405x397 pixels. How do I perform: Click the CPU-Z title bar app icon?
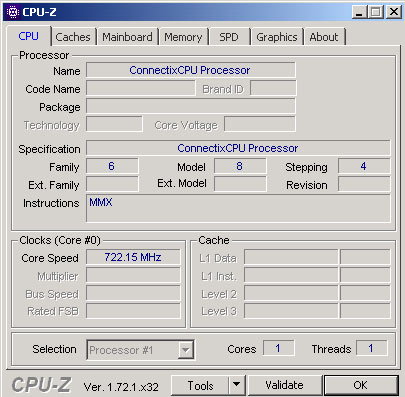(x=13, y=12)
